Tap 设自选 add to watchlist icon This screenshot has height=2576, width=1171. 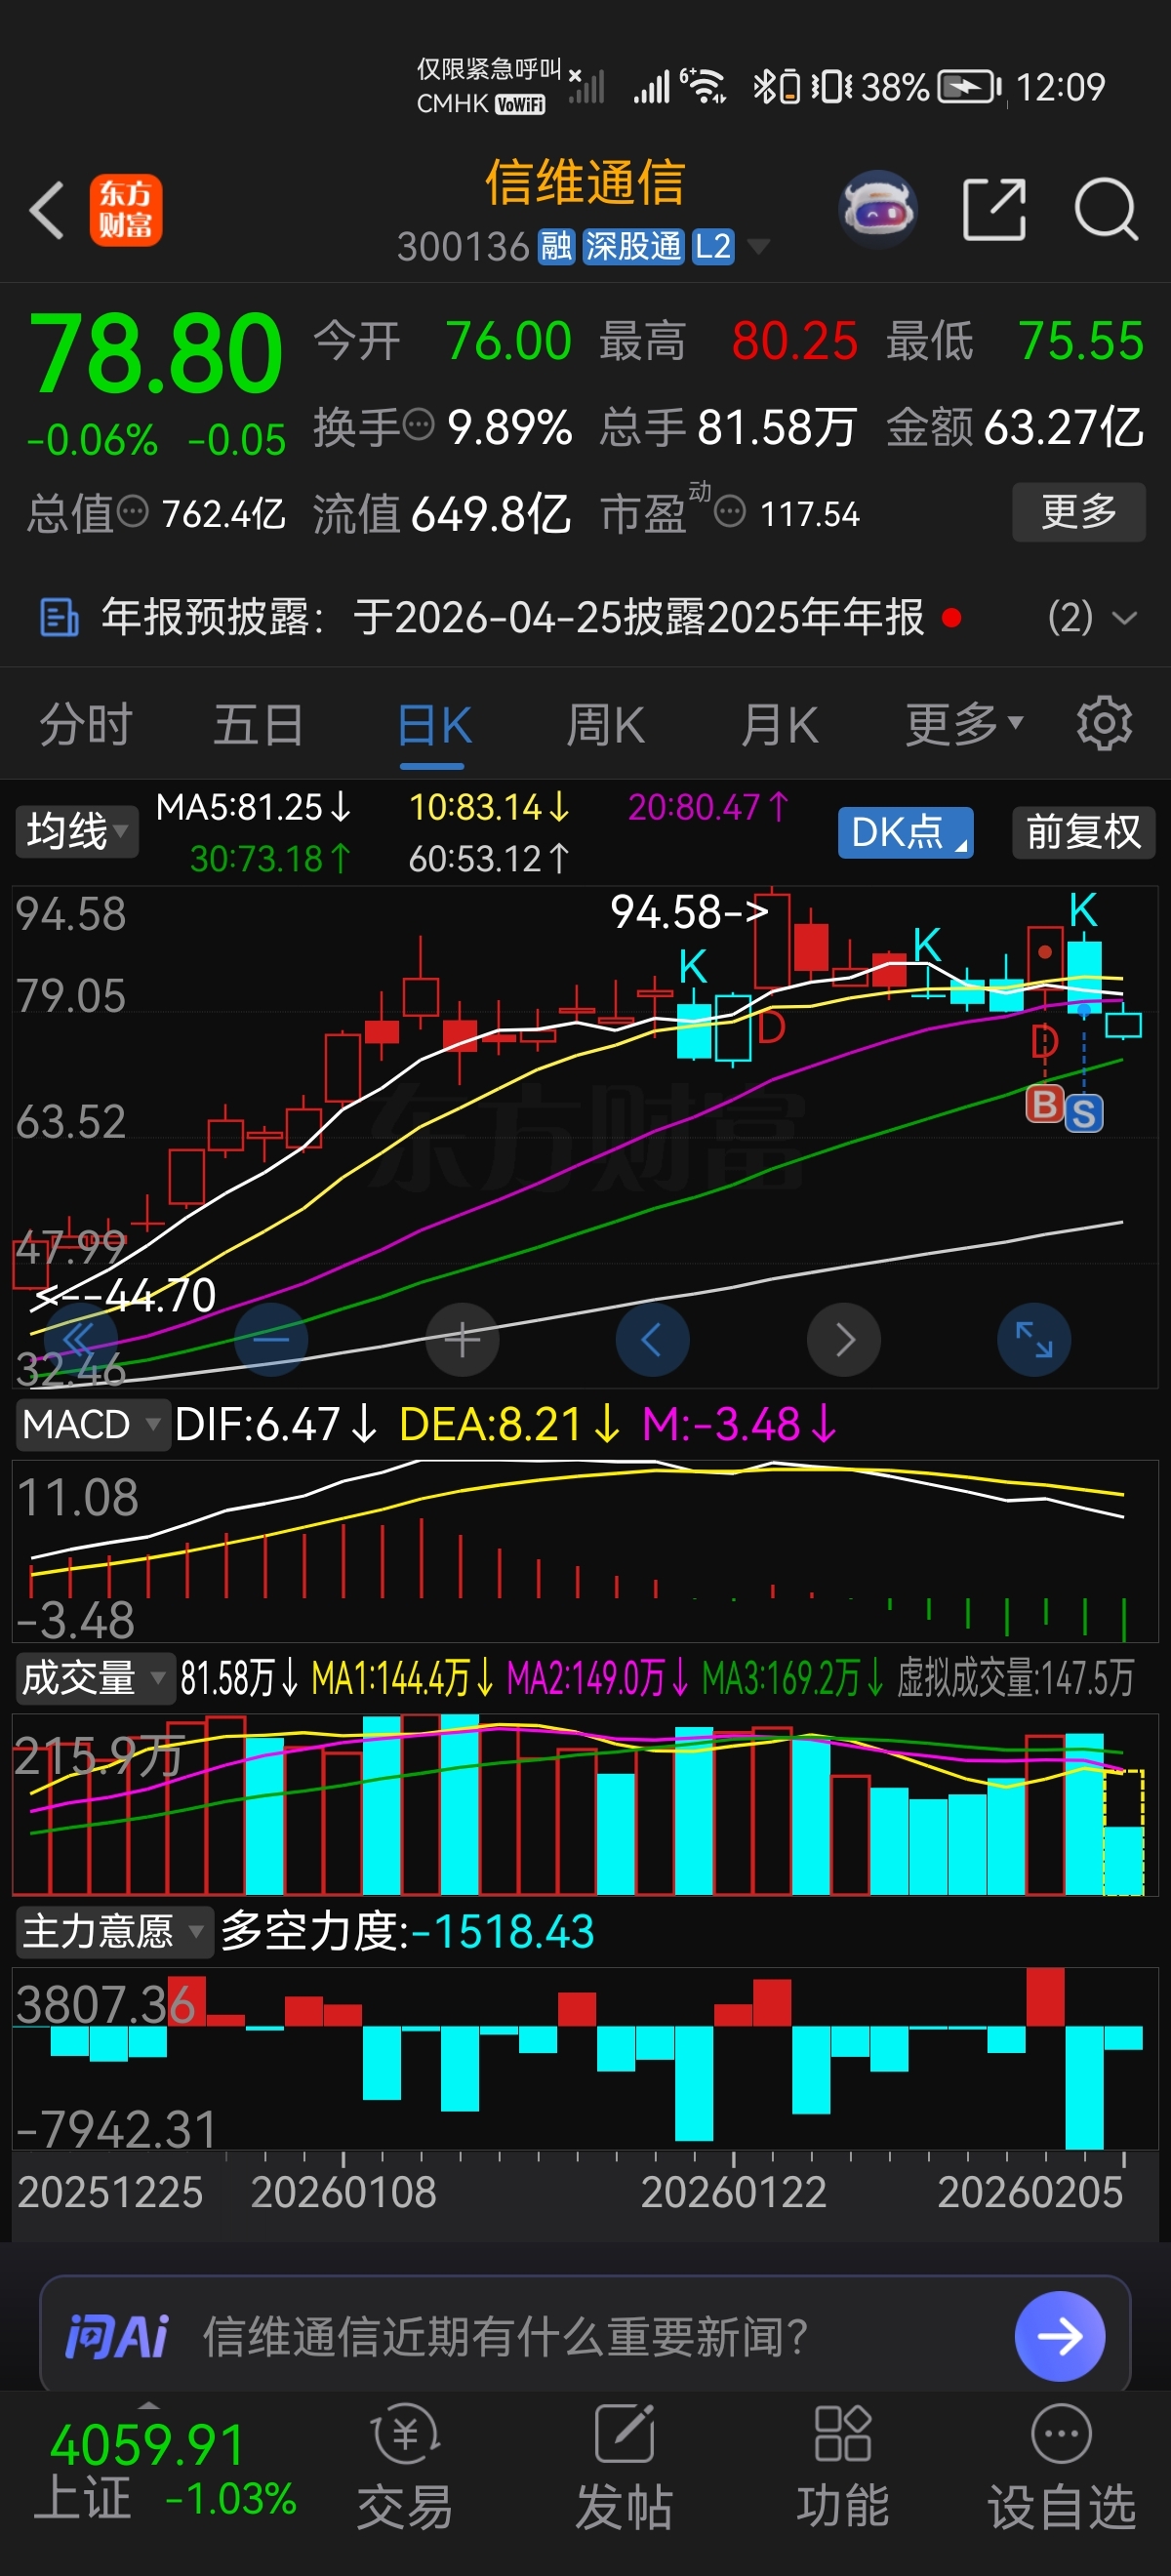click(x=1061, y=2435)
